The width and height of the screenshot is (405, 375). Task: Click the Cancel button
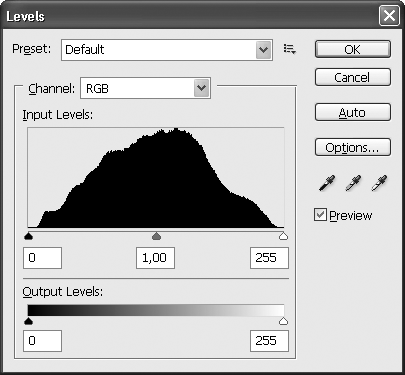[353, 77]
